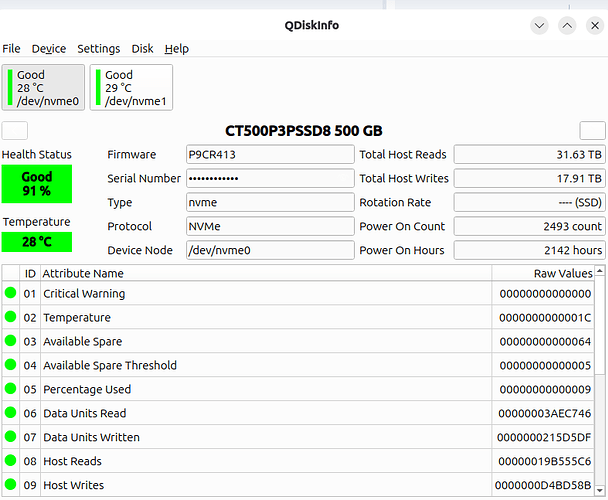Click raw value 000000215D5DF
Image resolution: width=608 pixels, height=500 pixels.
coord(544,438)
